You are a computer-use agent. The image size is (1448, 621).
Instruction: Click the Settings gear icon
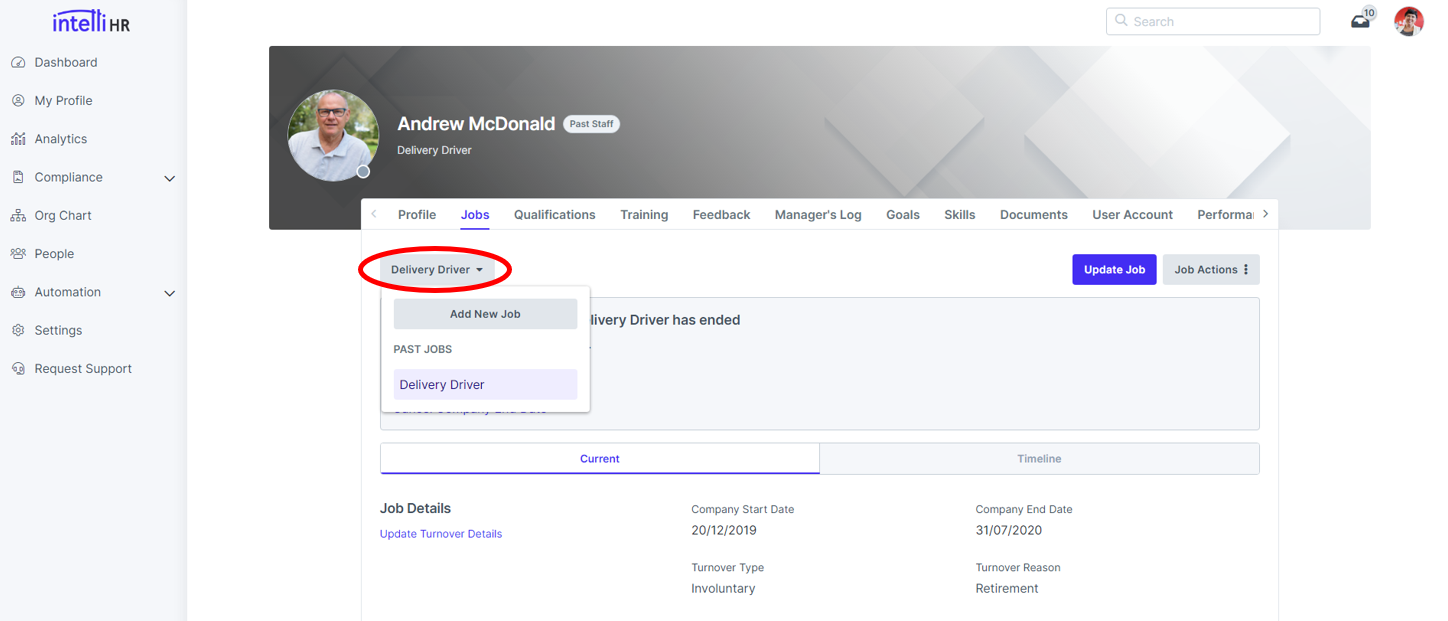click(18, 331)
